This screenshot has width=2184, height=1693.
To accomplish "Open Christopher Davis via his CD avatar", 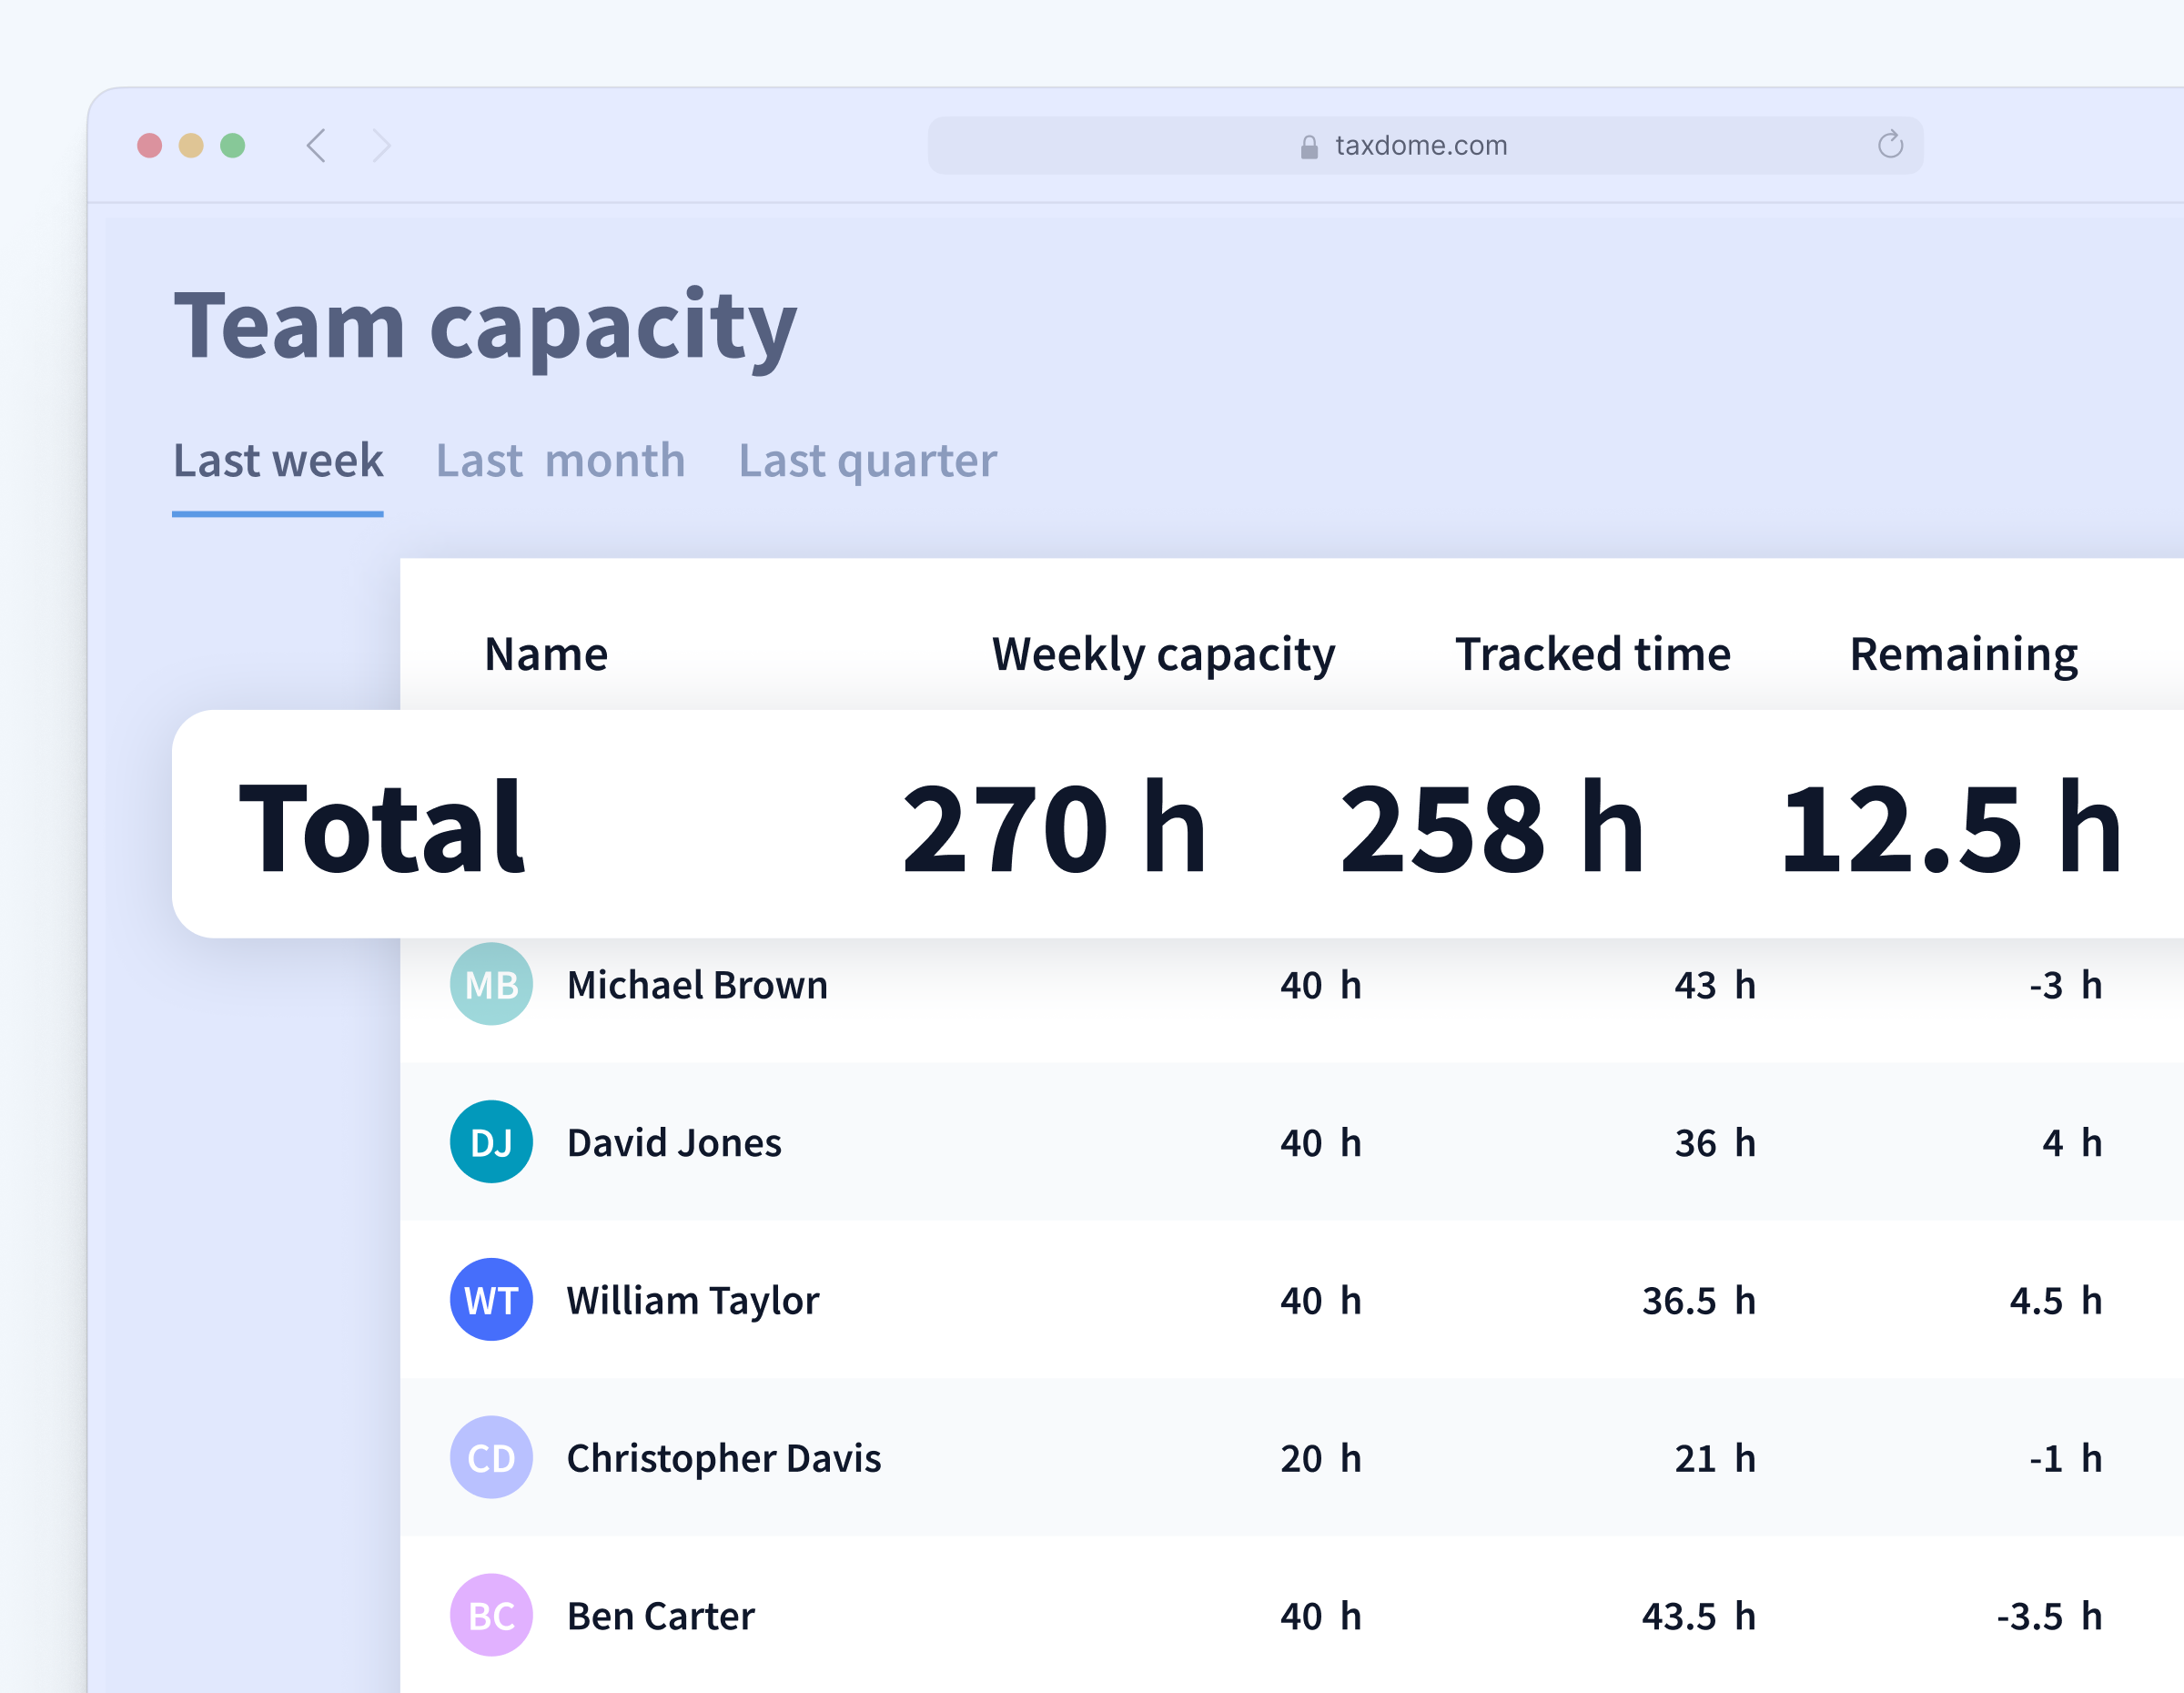I will tap(491, 1458).
